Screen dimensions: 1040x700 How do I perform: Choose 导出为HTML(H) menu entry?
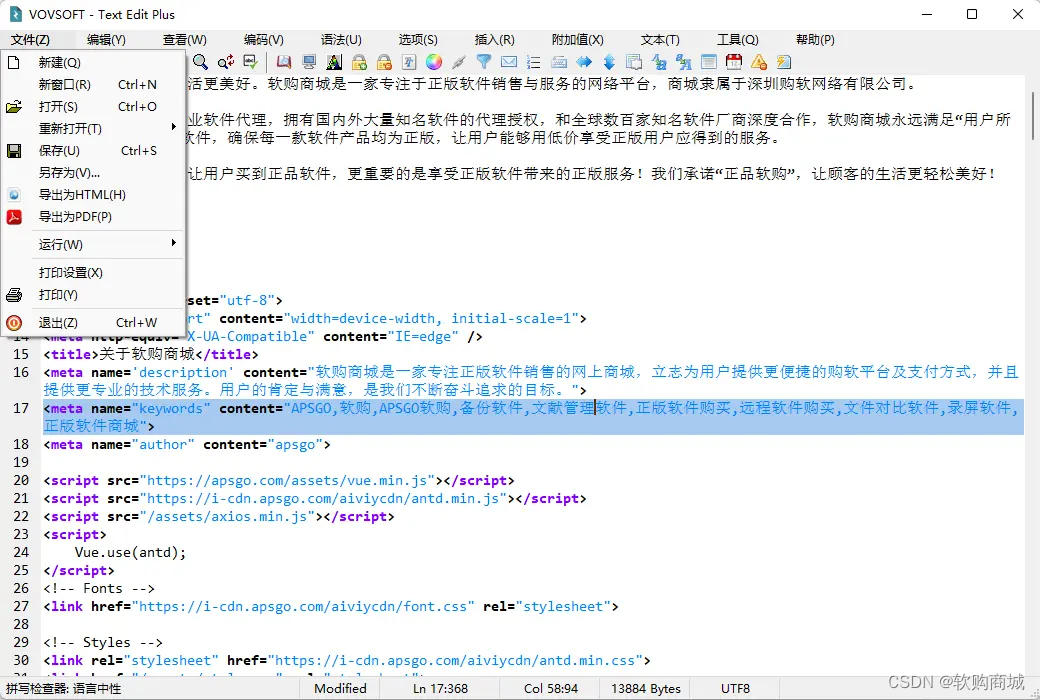(x=93, y=194)
